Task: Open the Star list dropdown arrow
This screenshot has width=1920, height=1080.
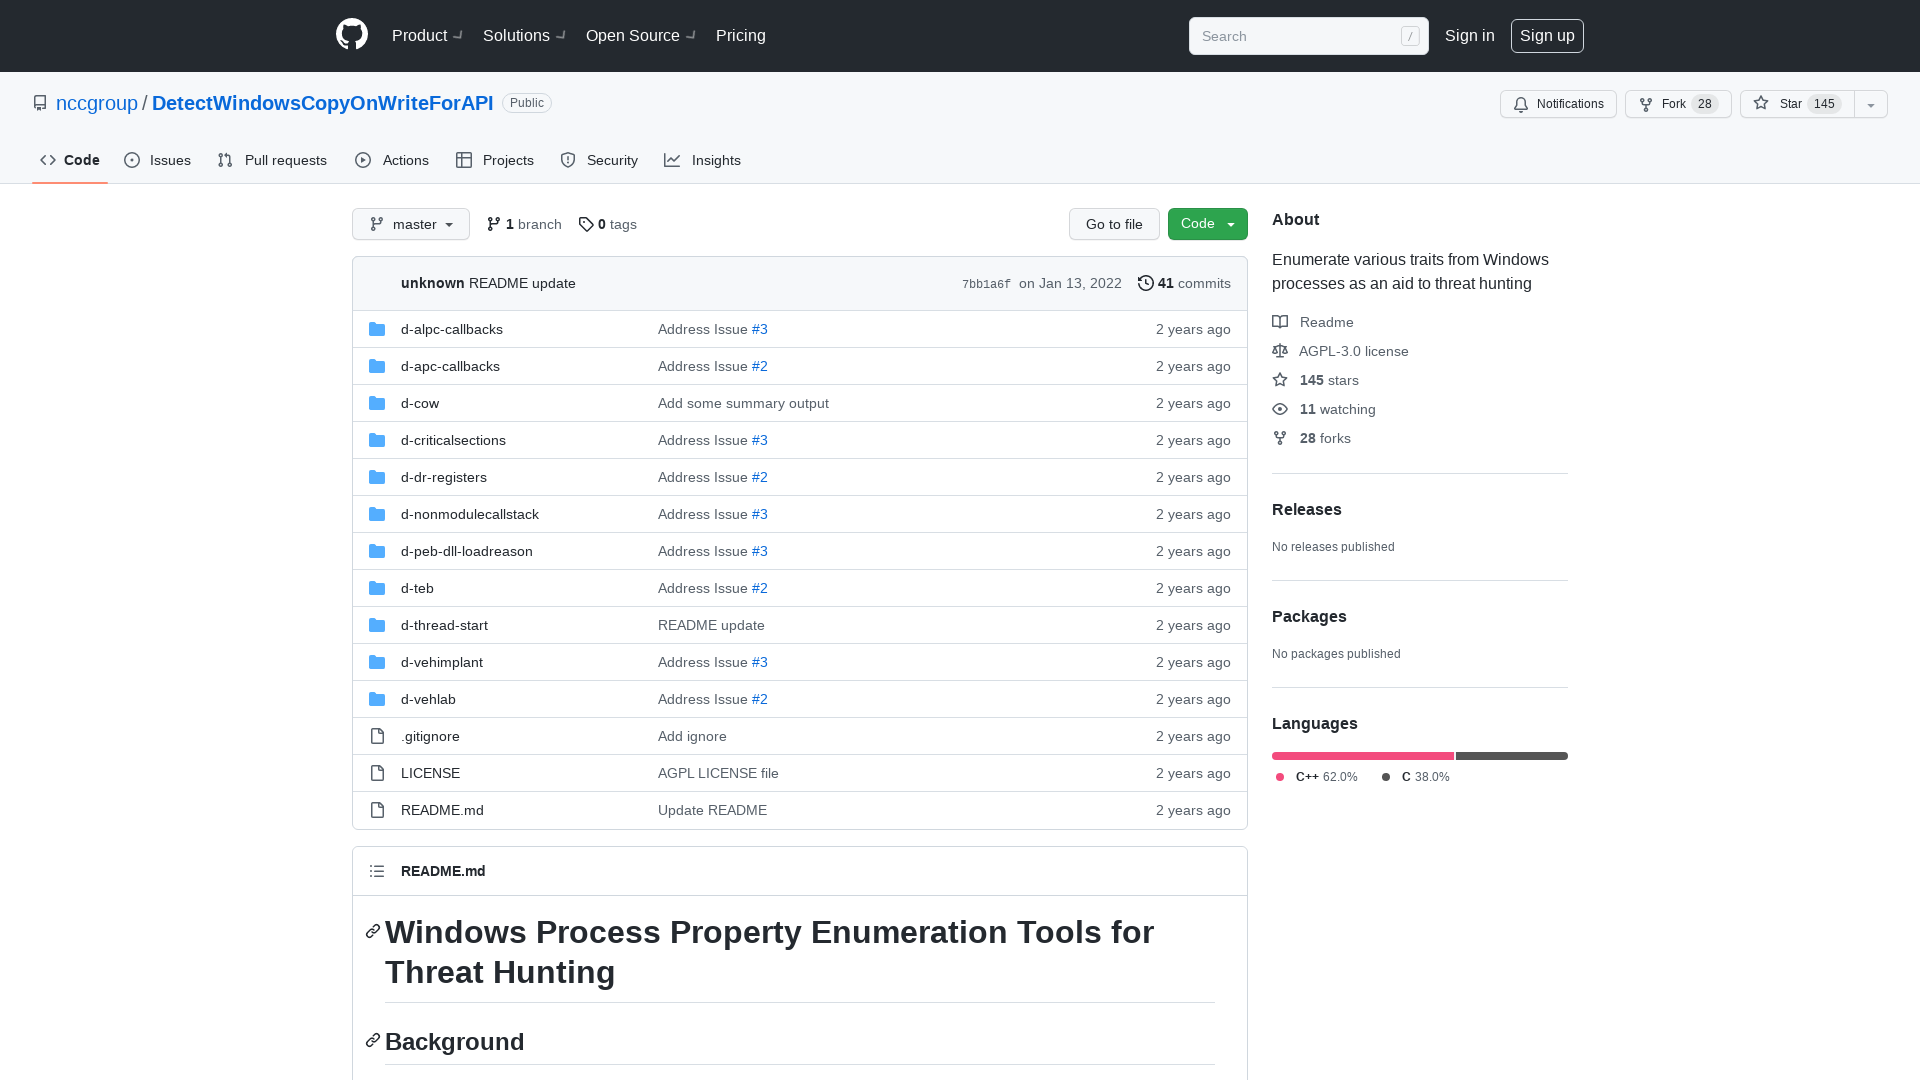Action: [1871, 104]
